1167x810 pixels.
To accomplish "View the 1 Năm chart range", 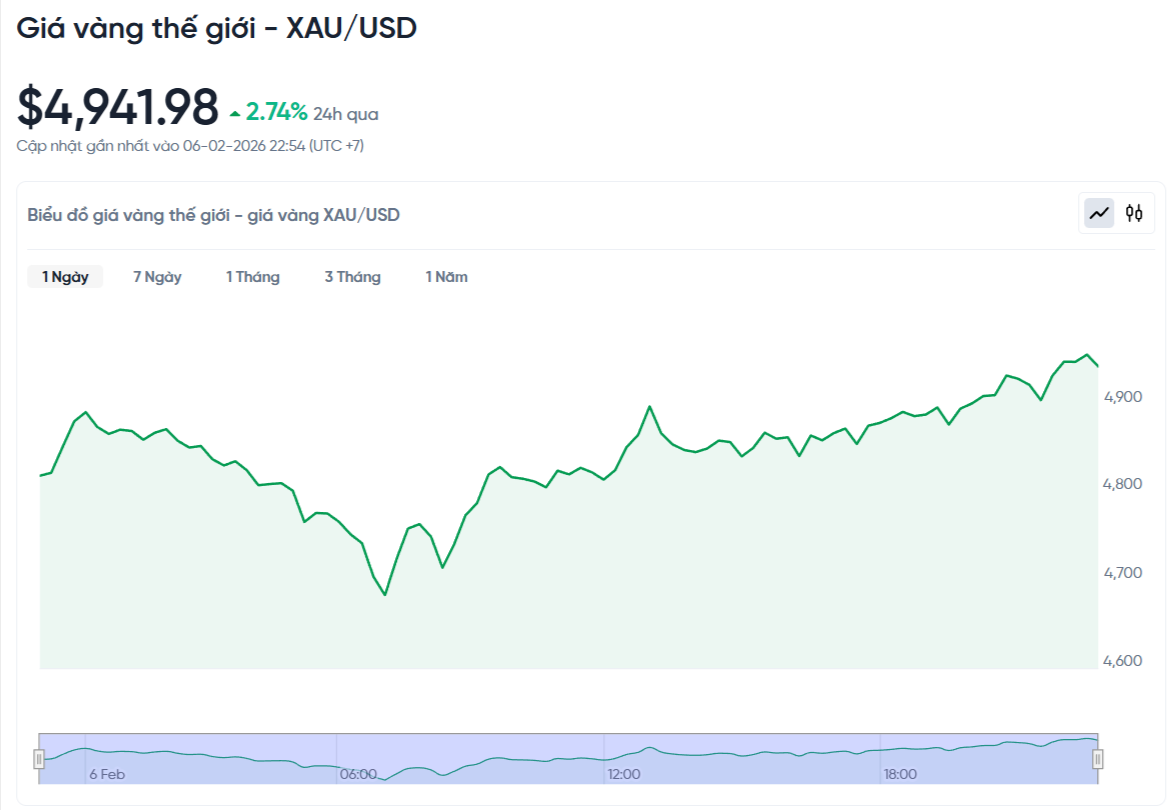I will pos(446,276).
